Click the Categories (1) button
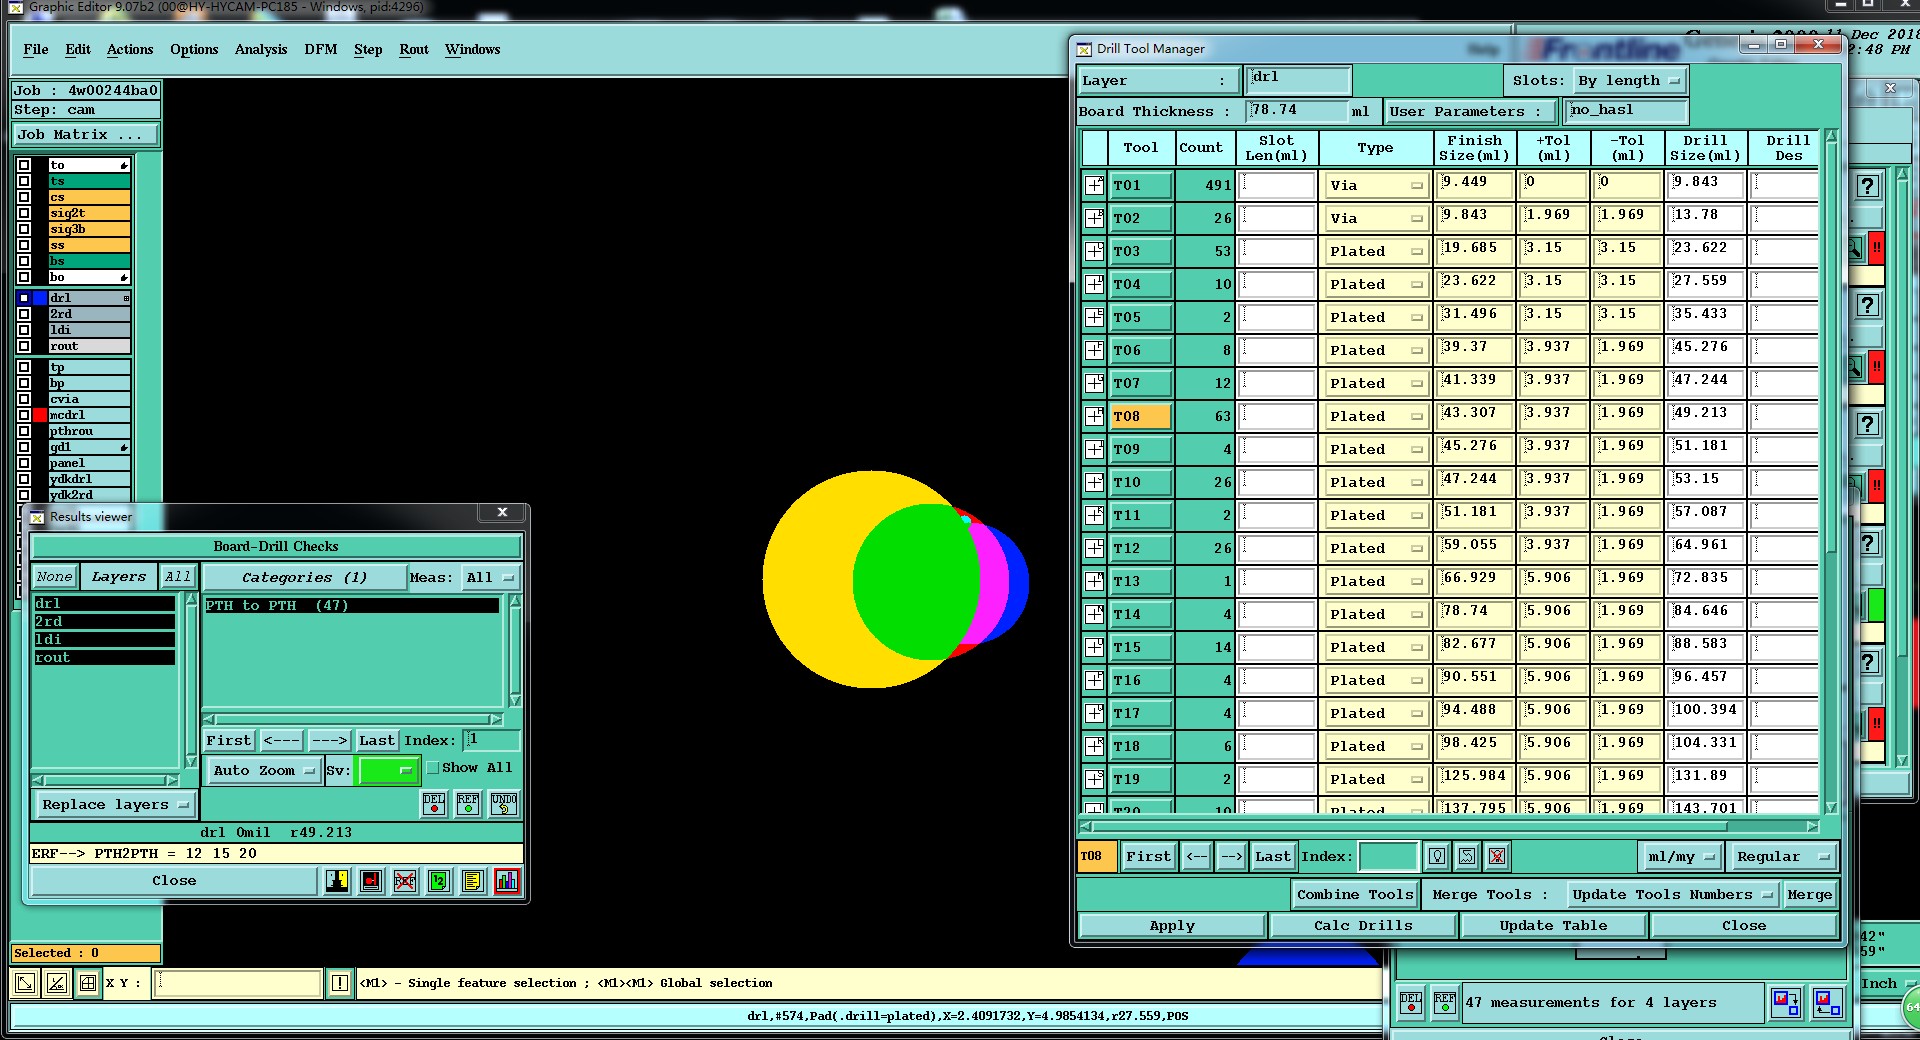The height and width of the screenshot is (1040, 1920). point(305,577)
